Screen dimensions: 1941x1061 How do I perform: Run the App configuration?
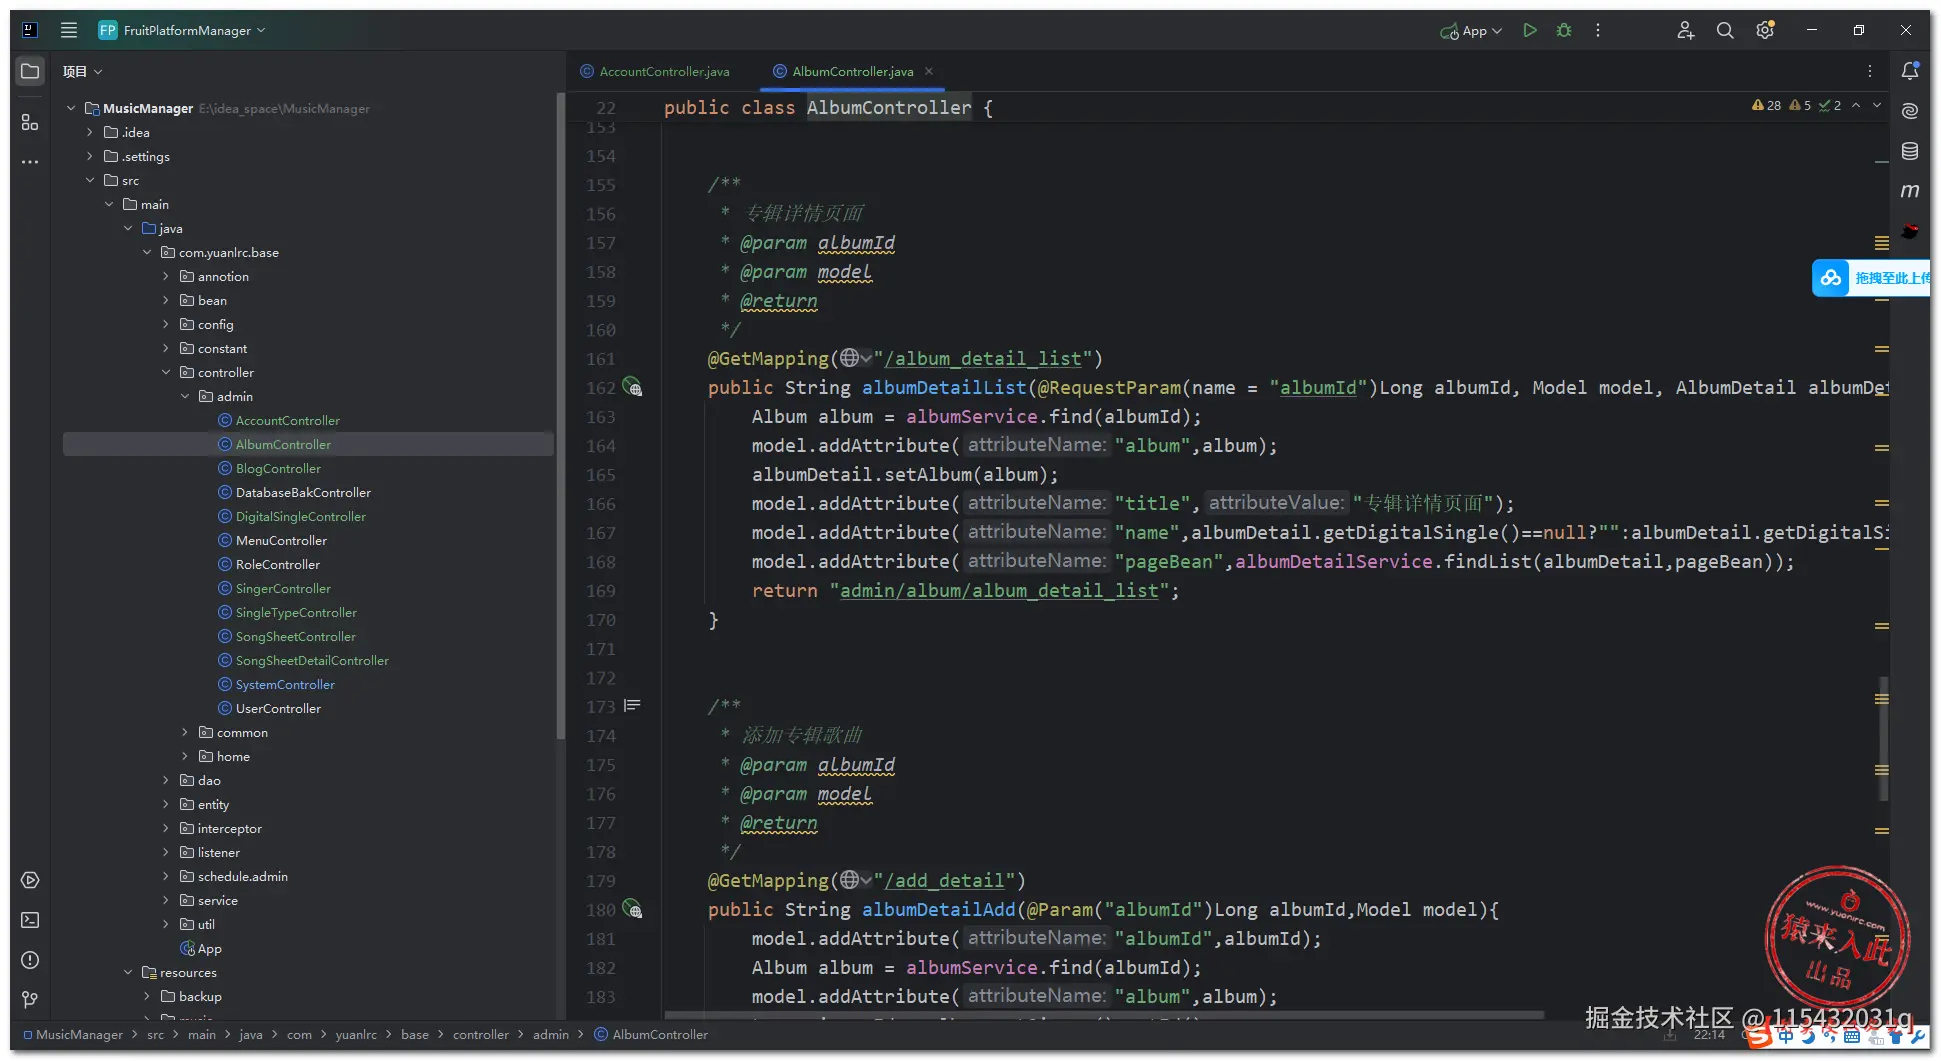[1529, 30]
